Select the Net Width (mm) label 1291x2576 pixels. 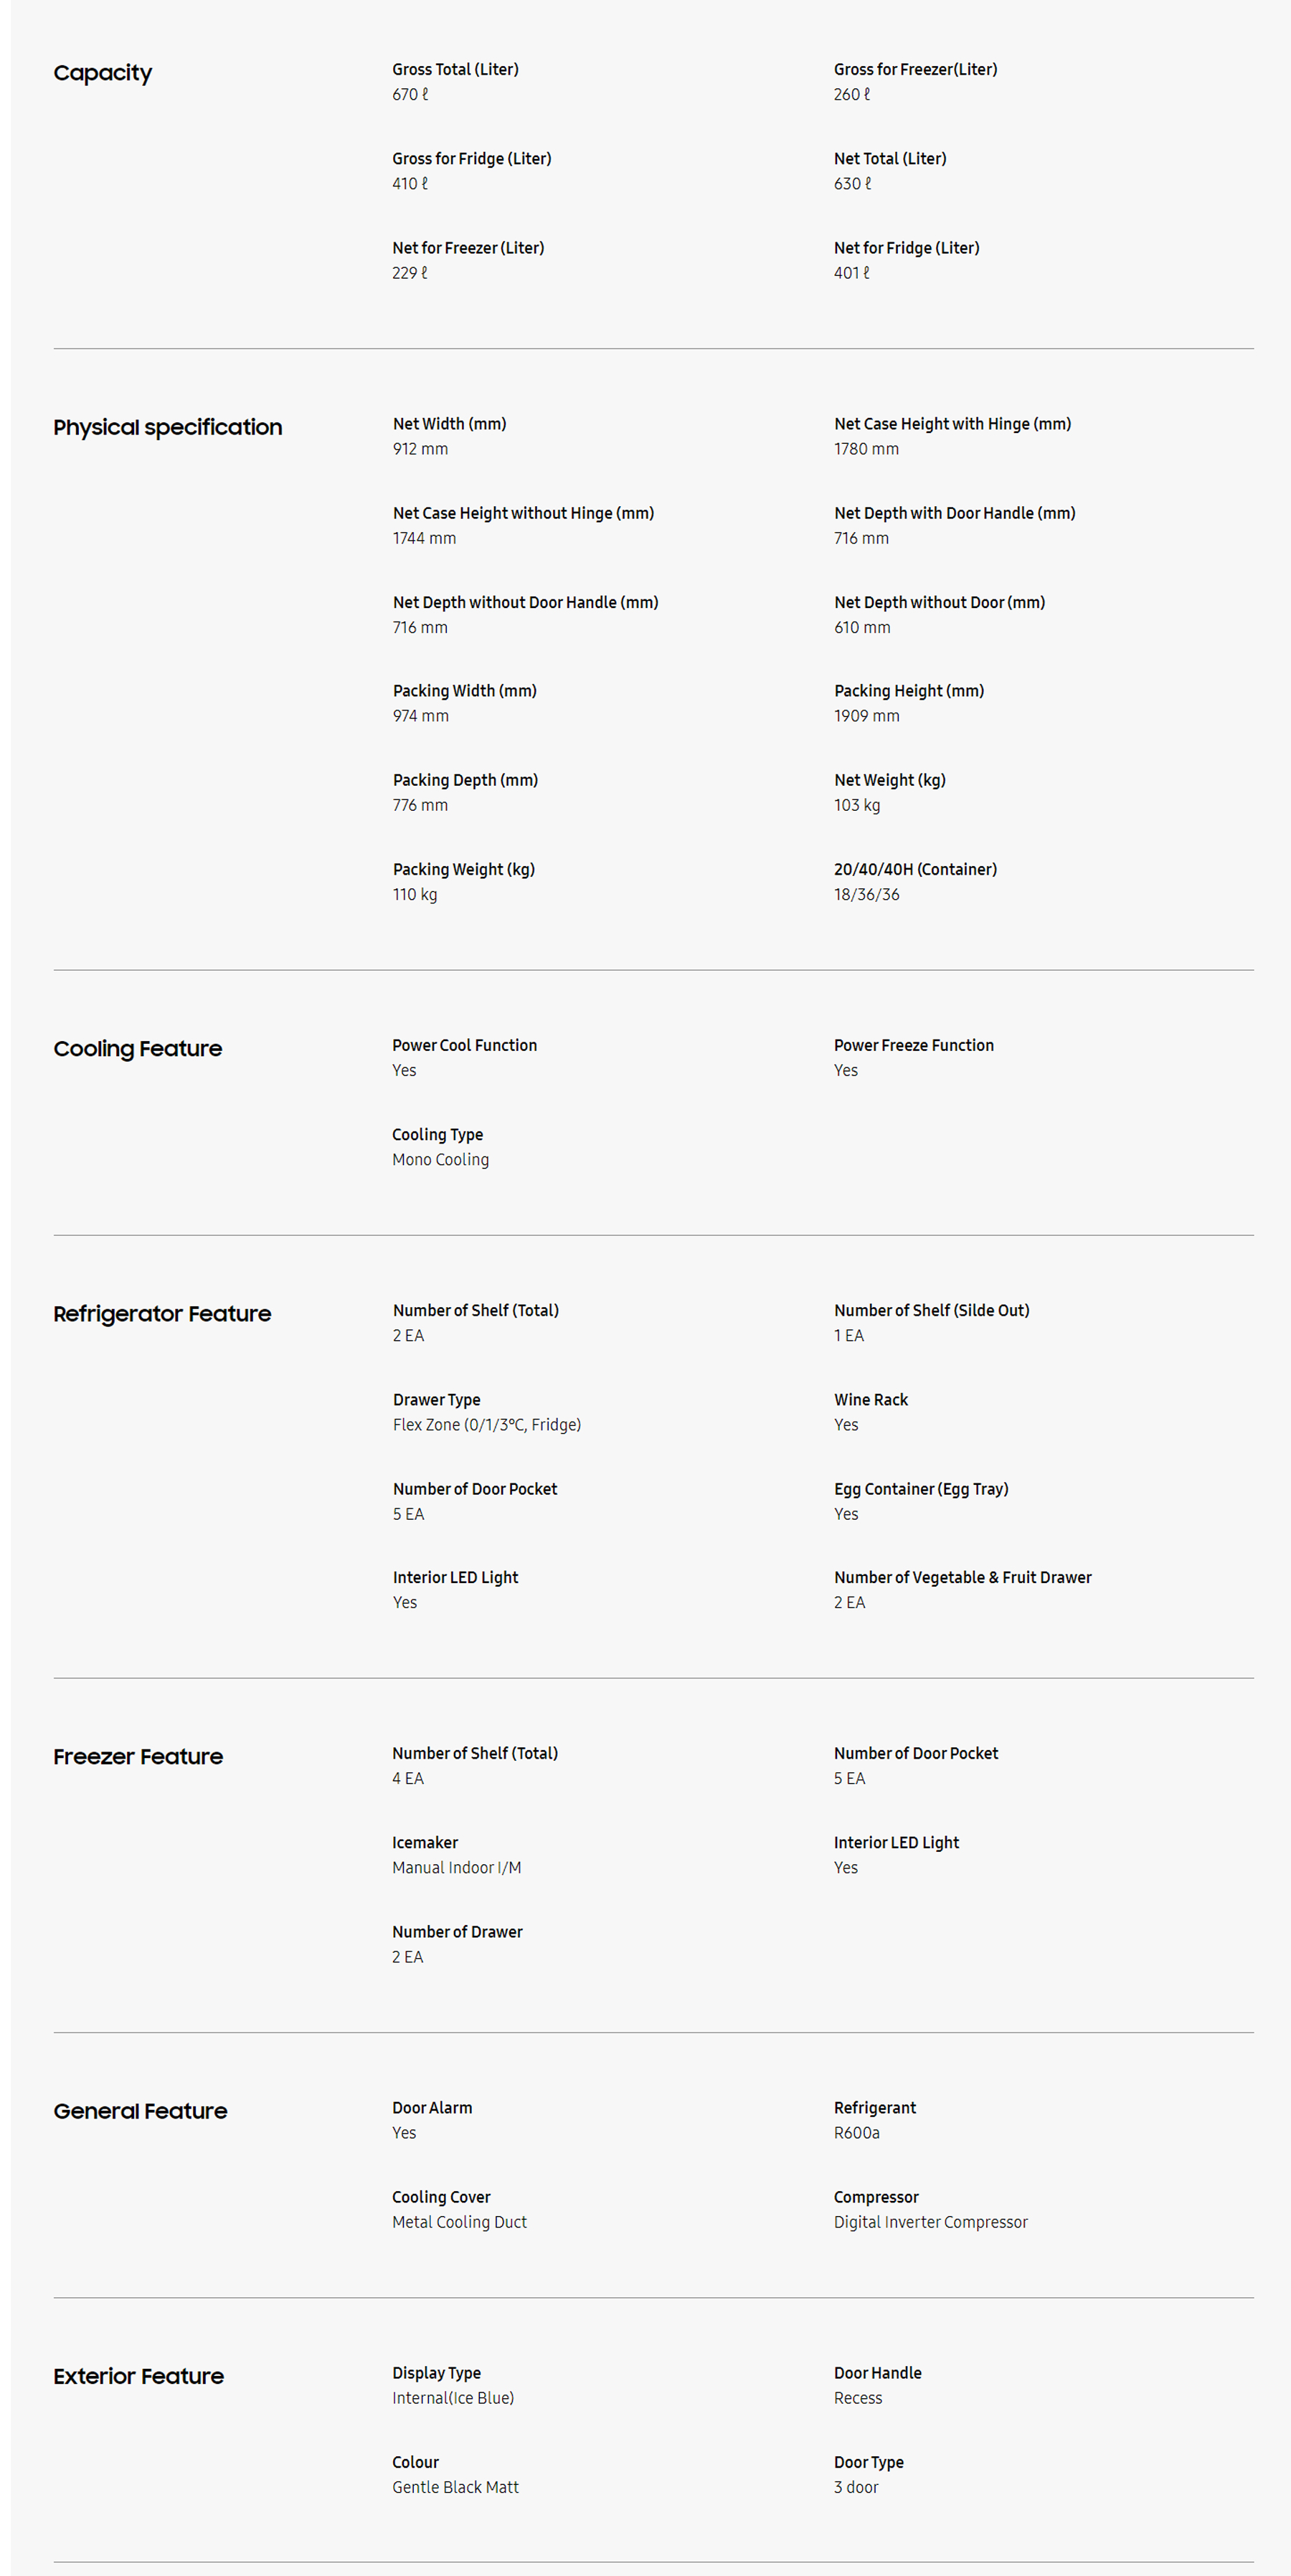pyautogui.click(x=449, y=424)
